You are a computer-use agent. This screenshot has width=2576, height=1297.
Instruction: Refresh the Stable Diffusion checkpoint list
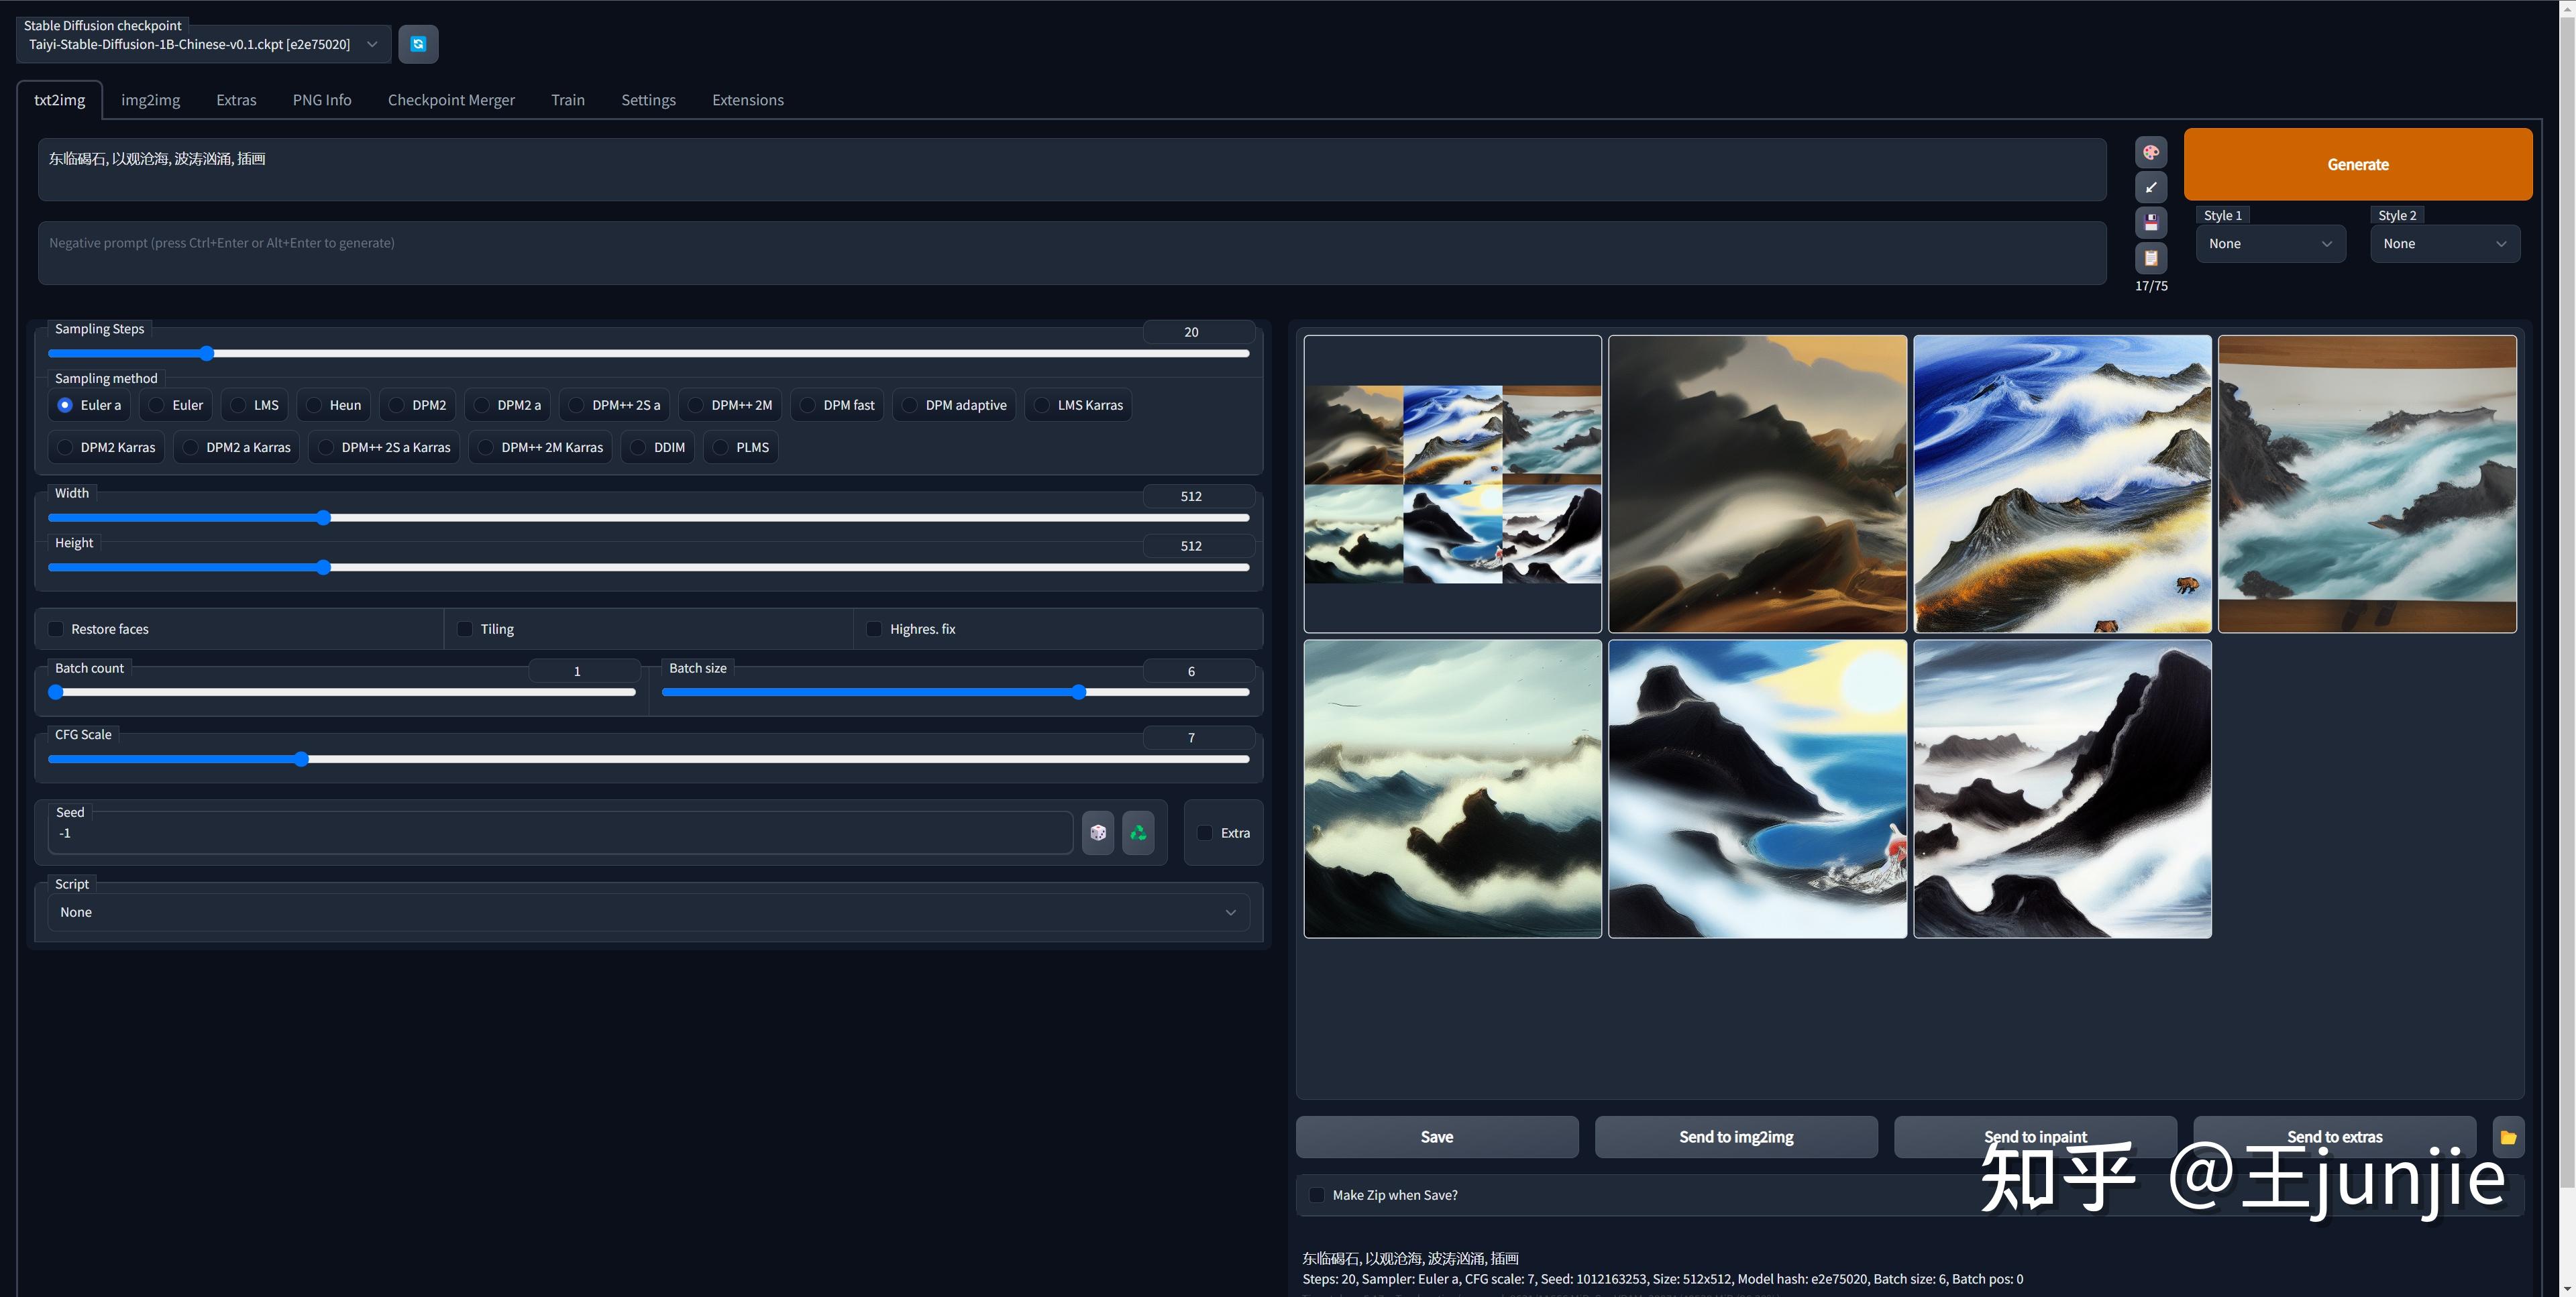pyautogui.click(x=418, y=44)
